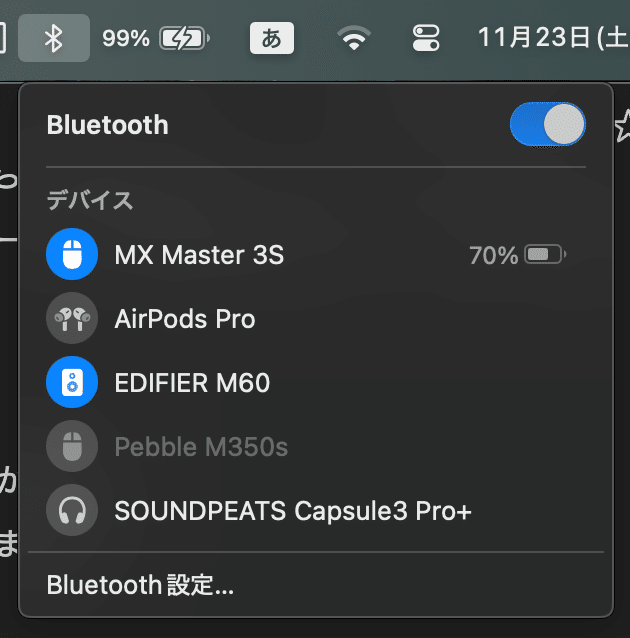The width and height of the screenshot is (630, 638).
Task: Click the SOUNDPEATS headphones icon
Action: 72,510
